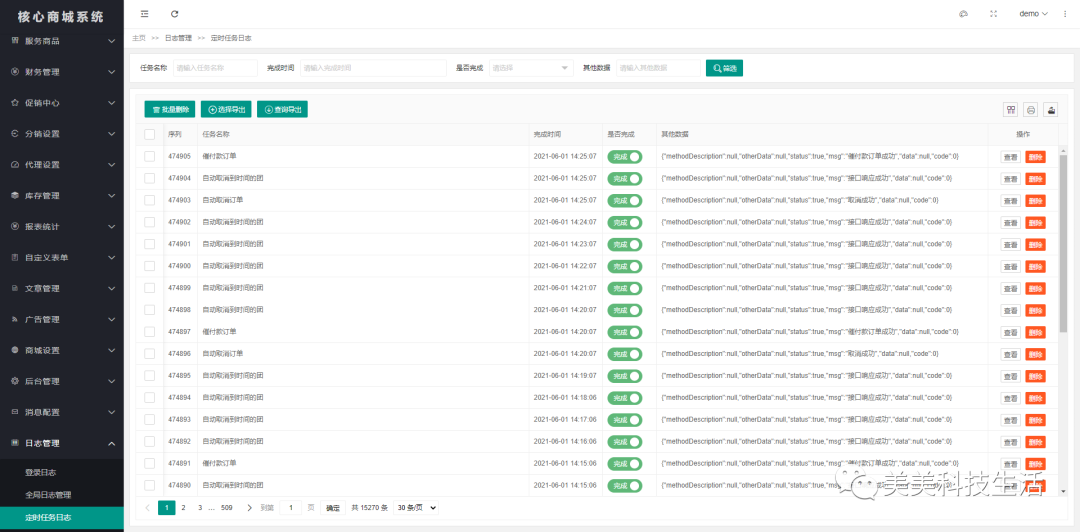This screenshot has width=1080, height=532.
Task: Toggle 完成 switch for row 474904
Action: coord(624,178)
